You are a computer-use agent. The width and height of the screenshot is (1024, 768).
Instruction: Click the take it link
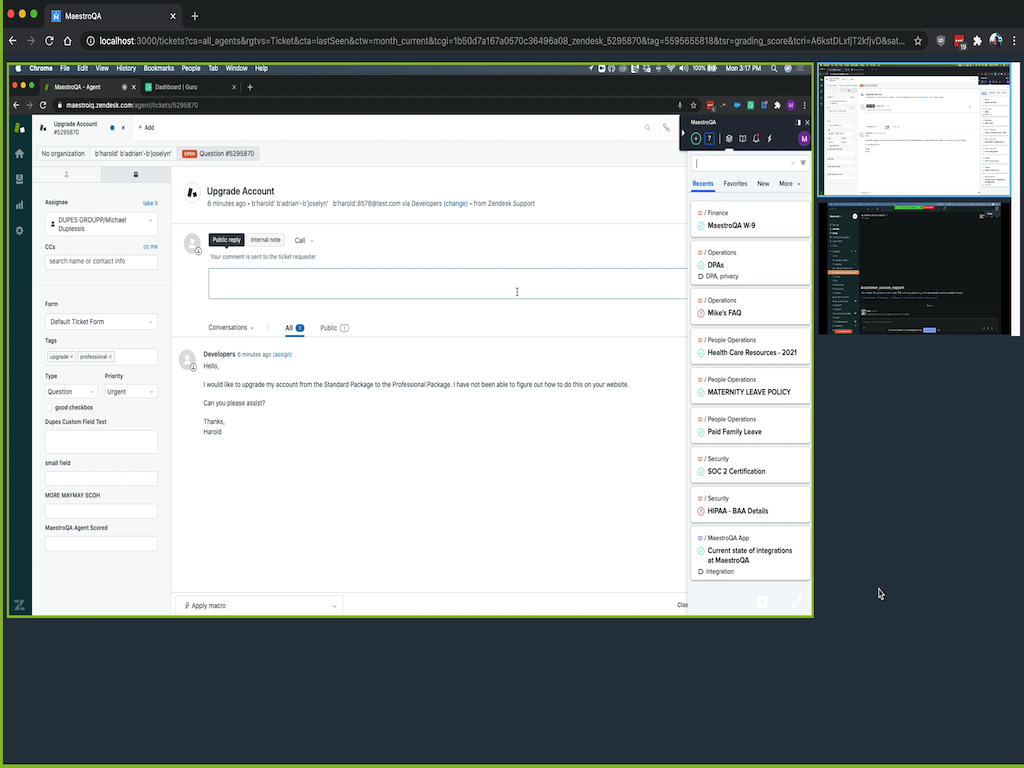(x=150, y=203)
